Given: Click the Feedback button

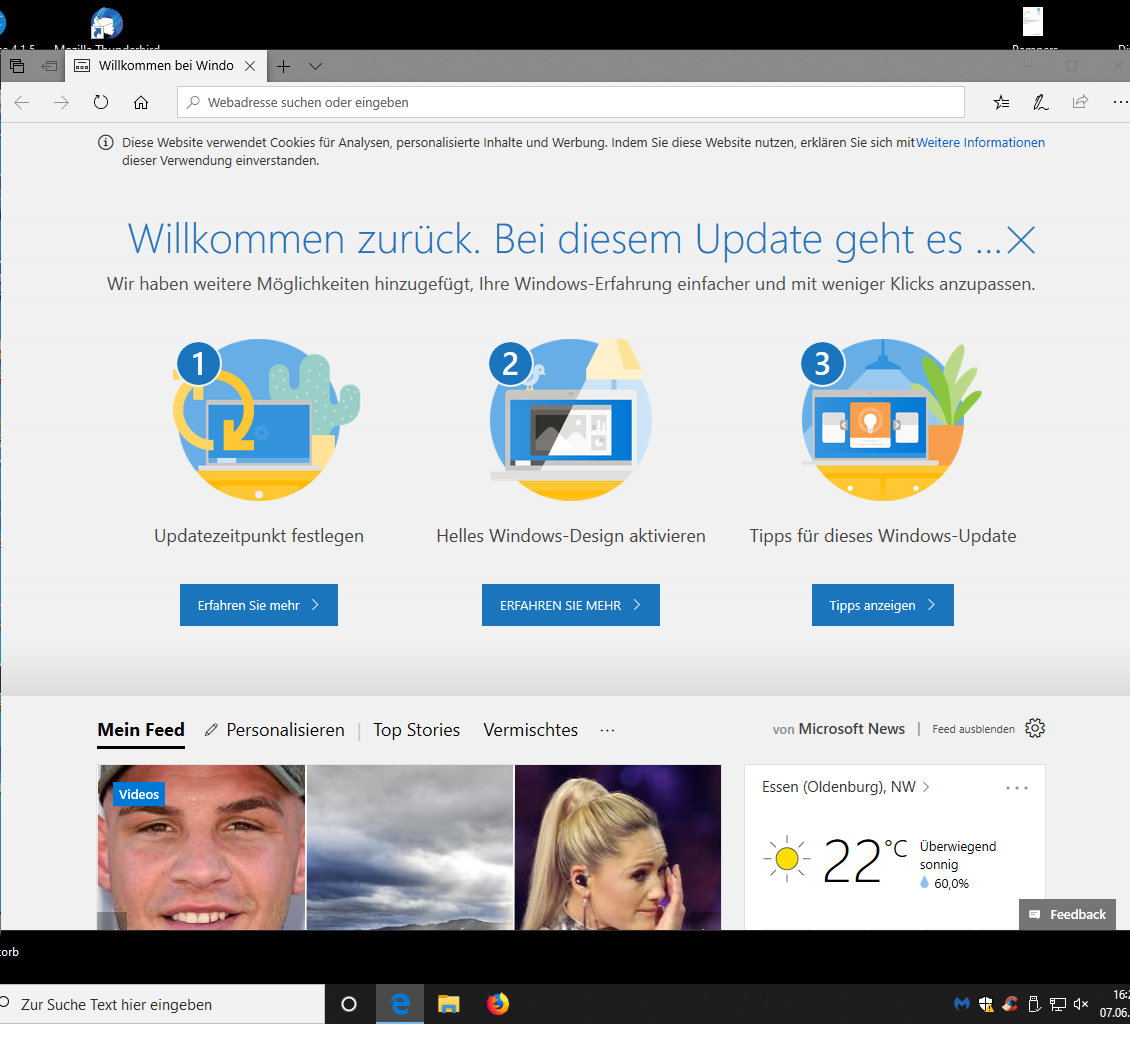Looking at the screenshot, I should click(x=1067, y=914).
